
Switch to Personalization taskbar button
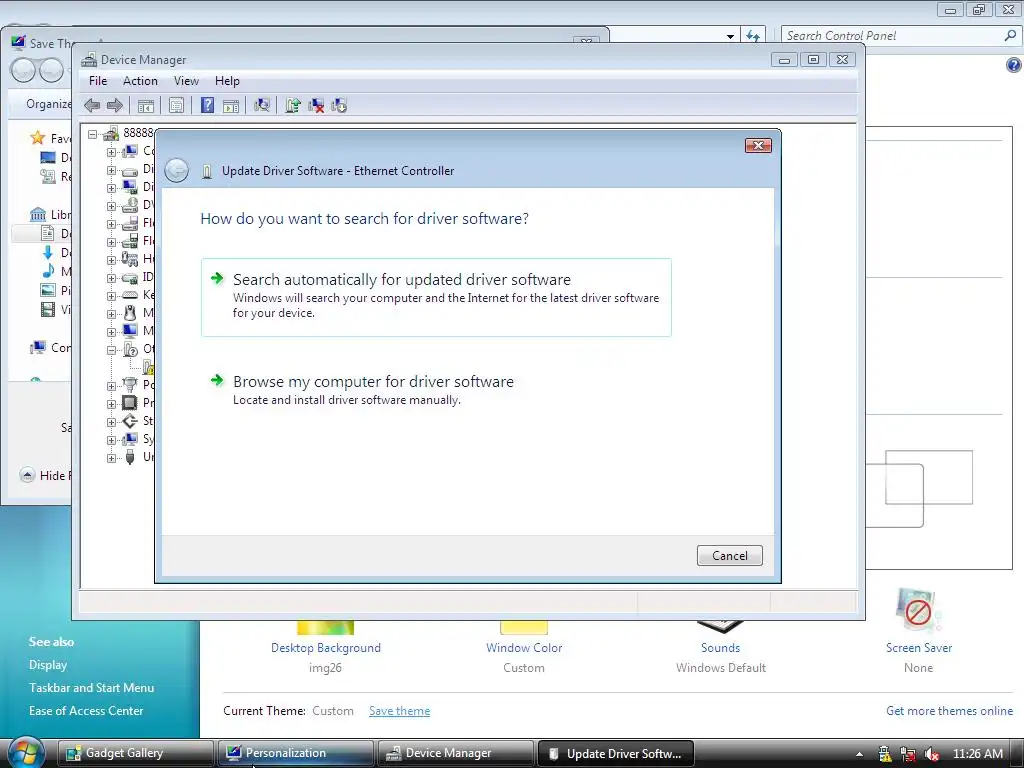pos(296,753)
